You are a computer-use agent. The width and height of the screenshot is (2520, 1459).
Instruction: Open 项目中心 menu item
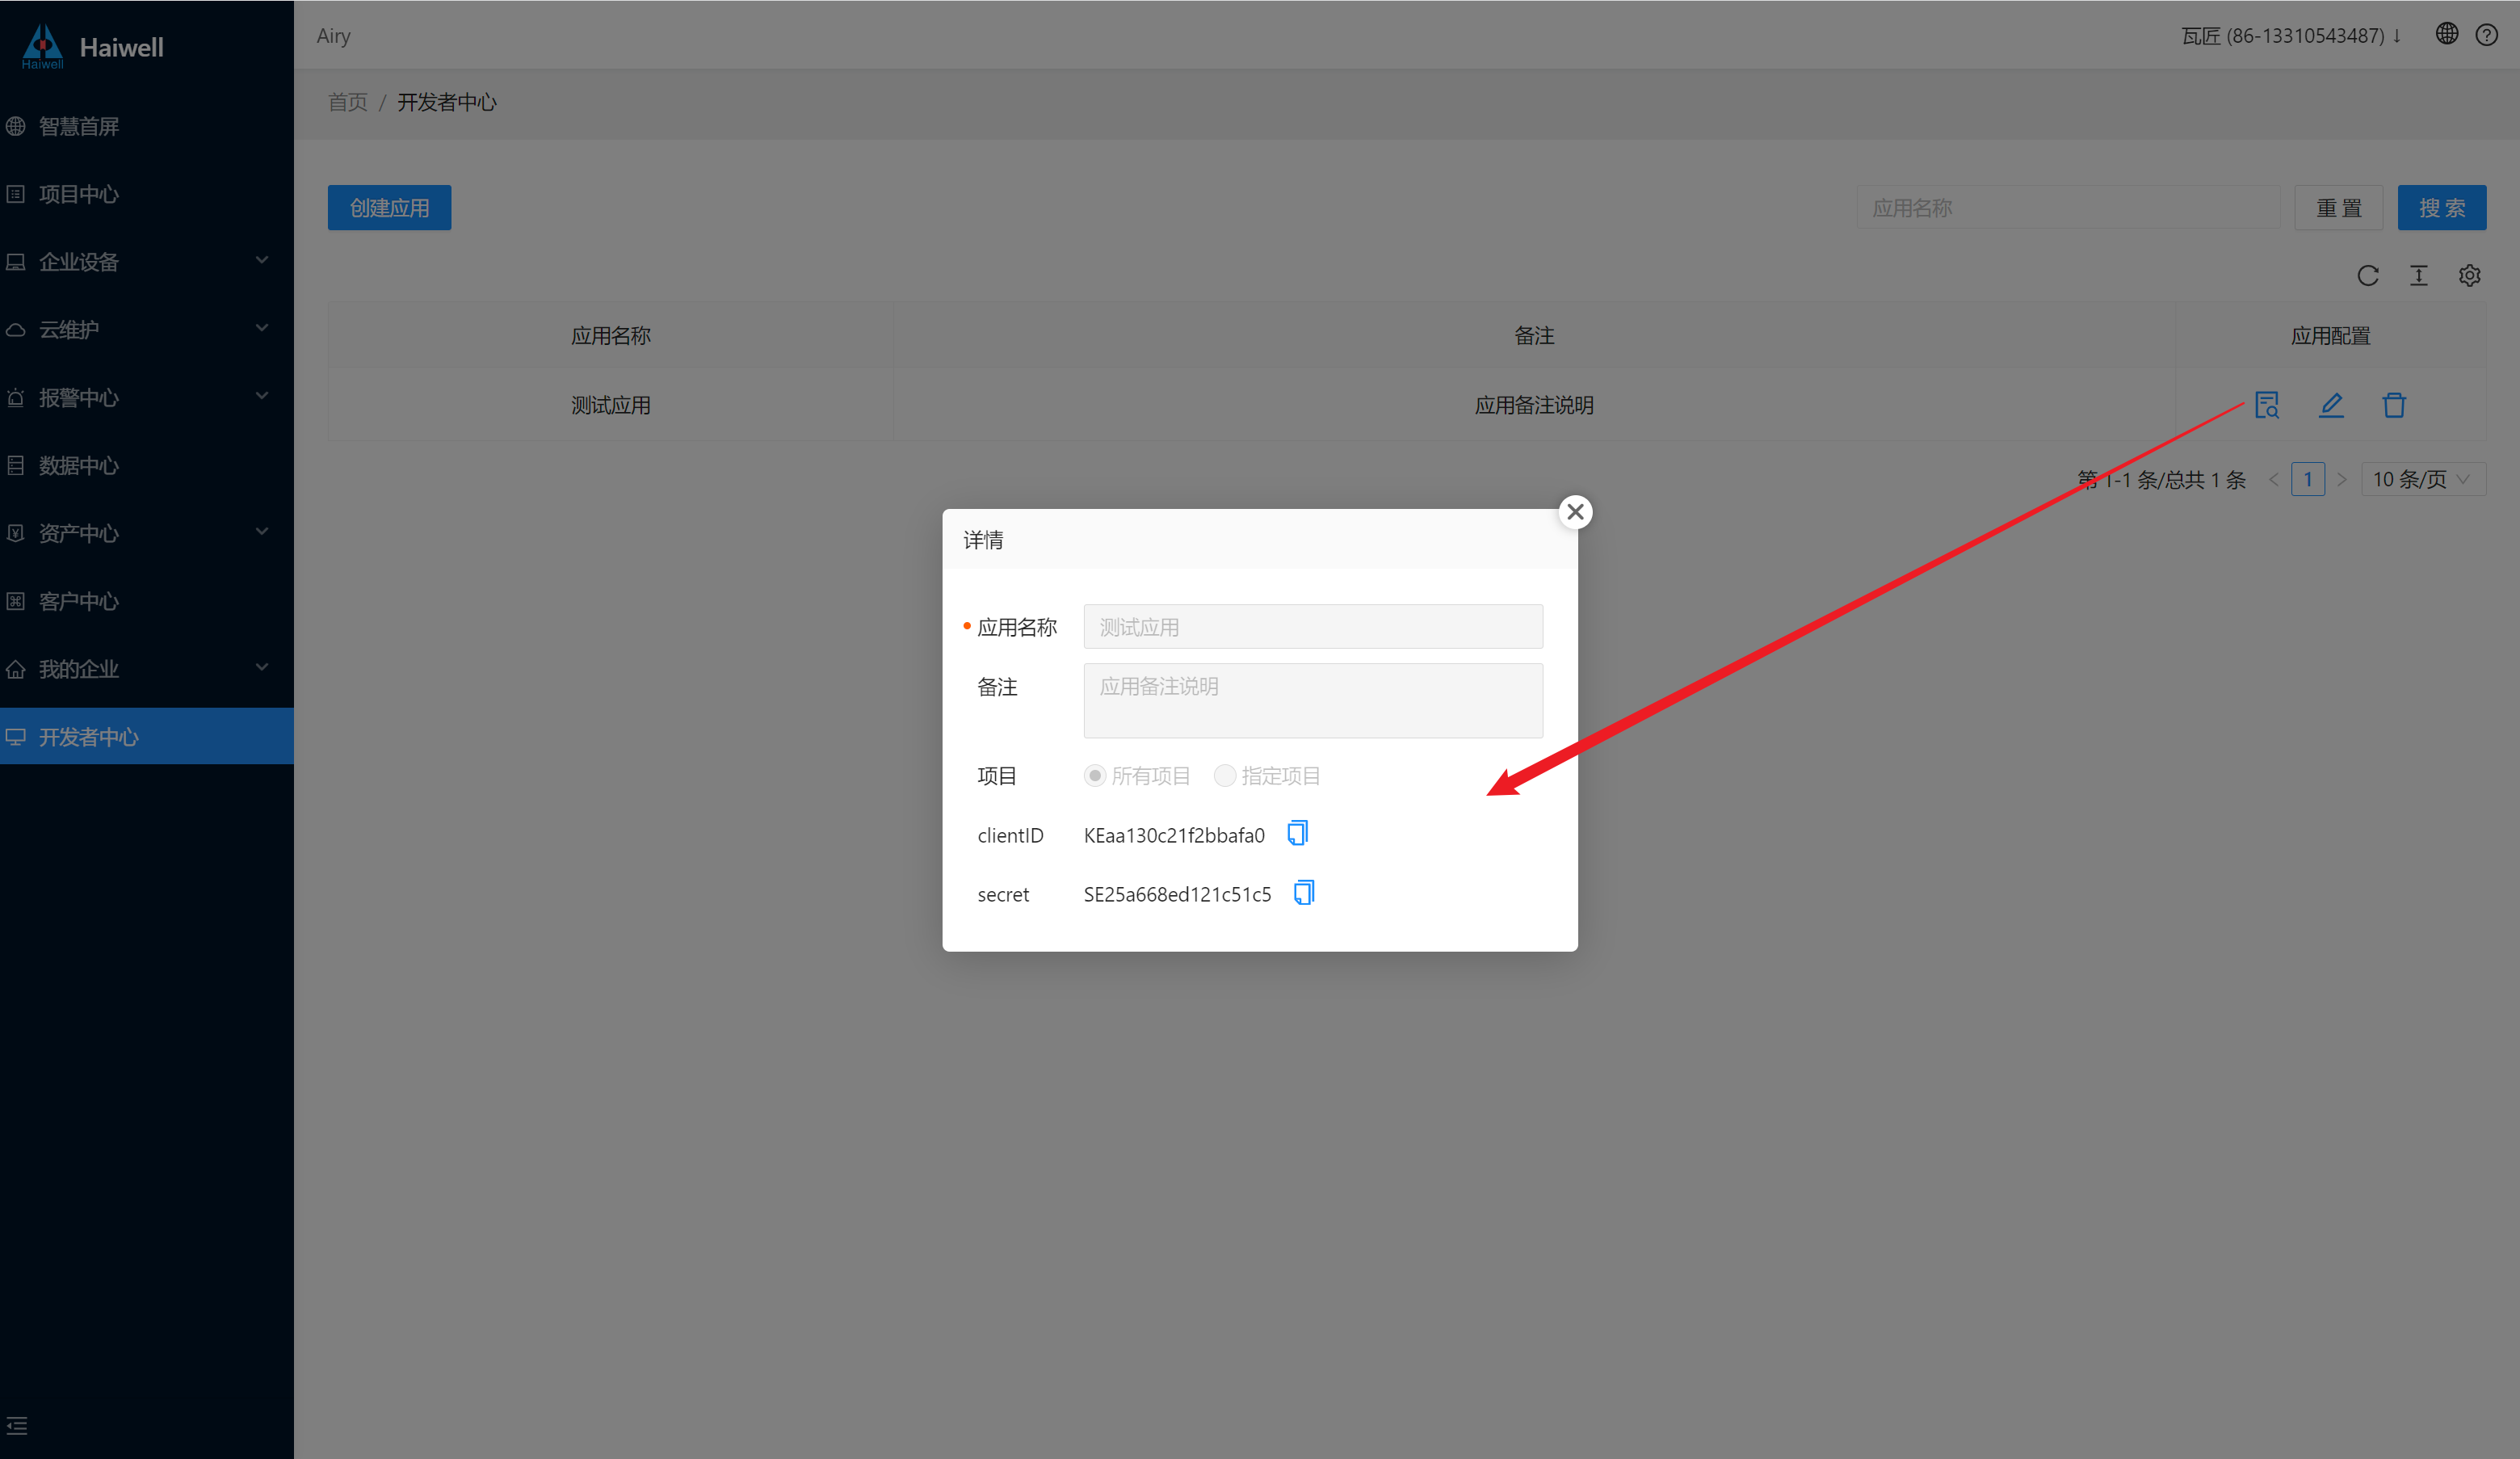[147, 194]
